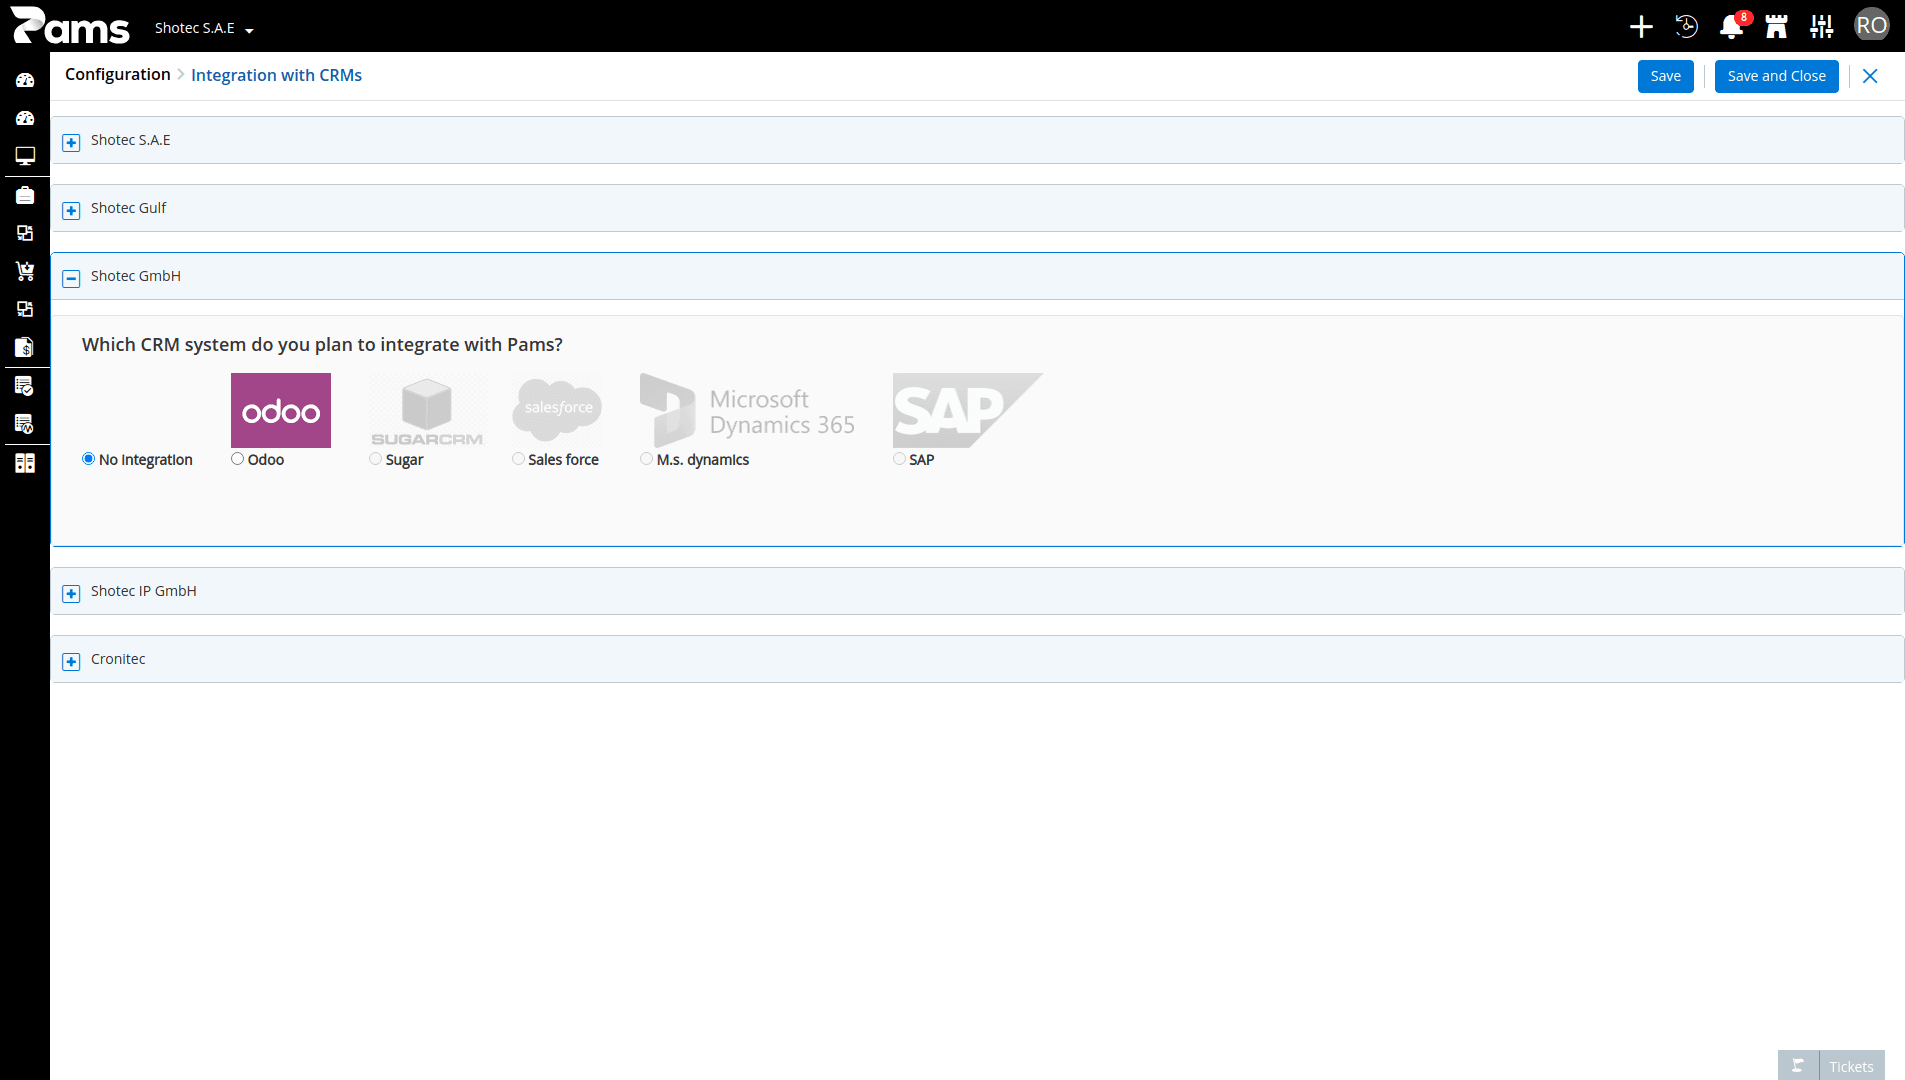Click the Shotec IP GmbH section title

[143, 591]
